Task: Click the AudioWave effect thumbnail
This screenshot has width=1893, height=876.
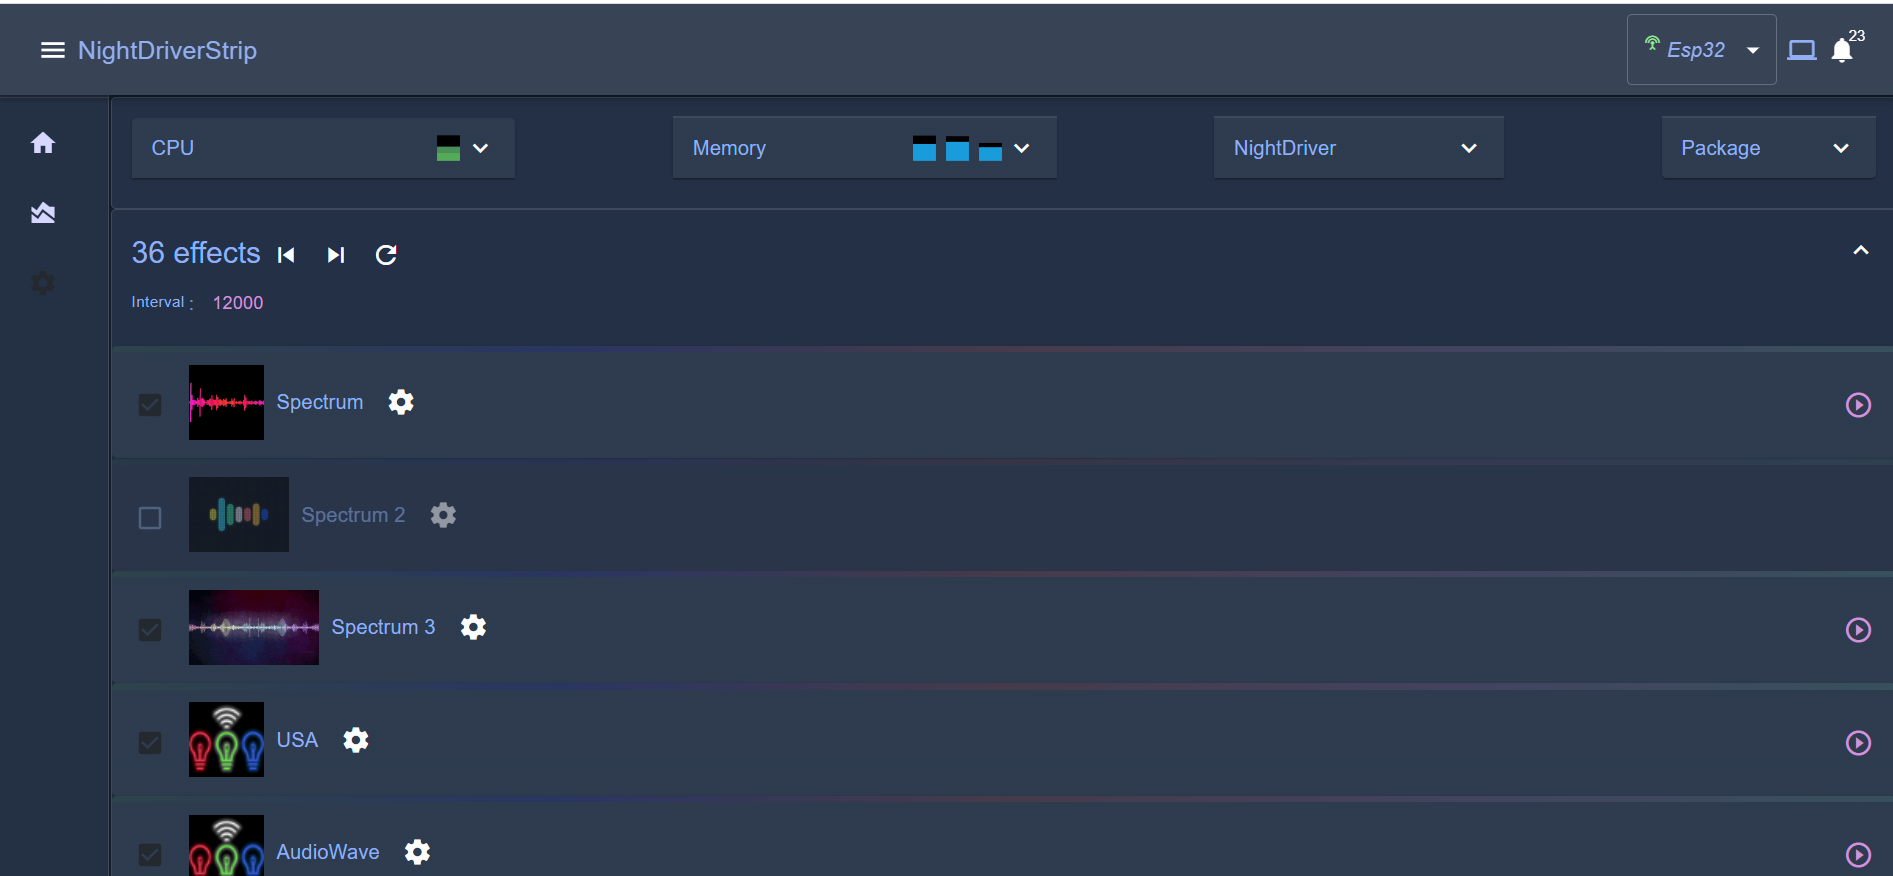Action: click(226, 846)
